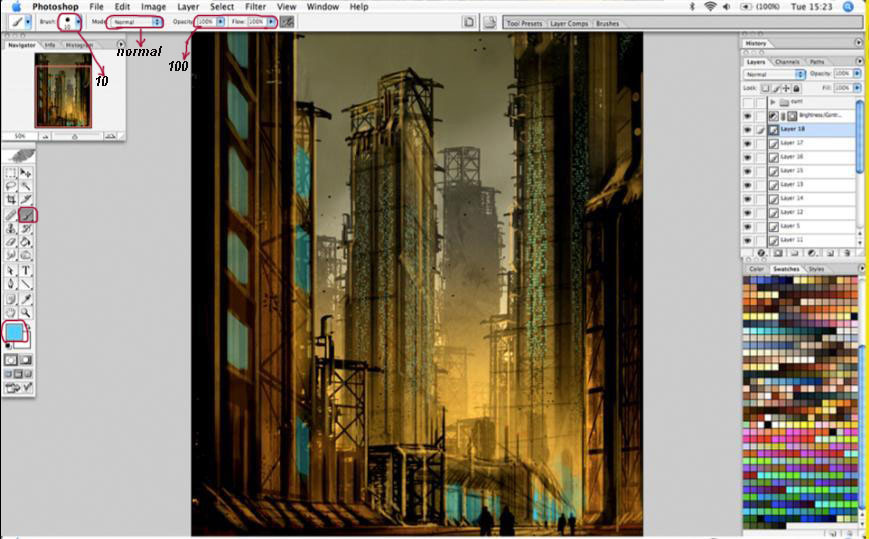Select the Brush tool in the toolbox

[x=27, y=215]
